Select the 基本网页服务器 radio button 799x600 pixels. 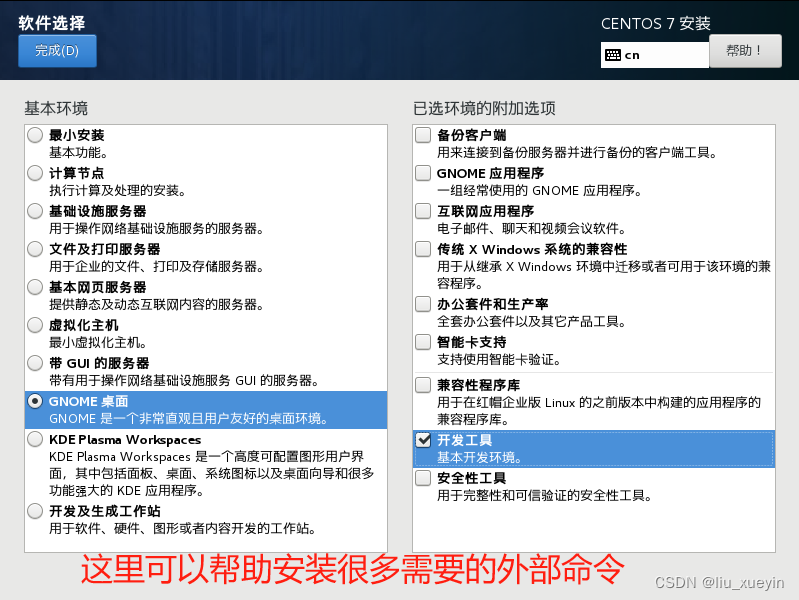point(35,287)
